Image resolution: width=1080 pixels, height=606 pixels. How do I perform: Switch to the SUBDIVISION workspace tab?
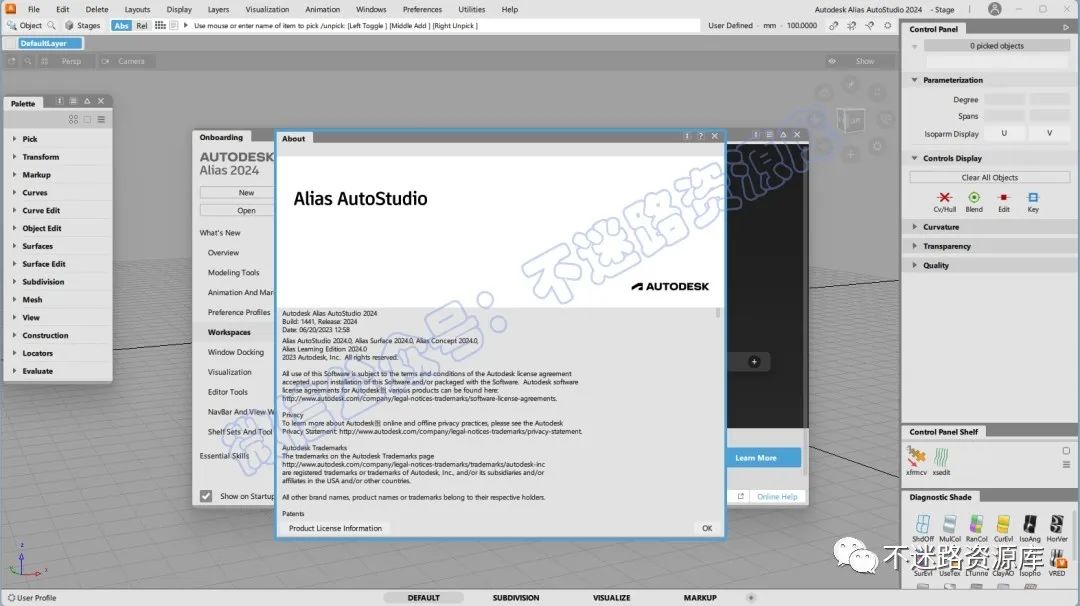pyautogui.click(x=516, y=598)
